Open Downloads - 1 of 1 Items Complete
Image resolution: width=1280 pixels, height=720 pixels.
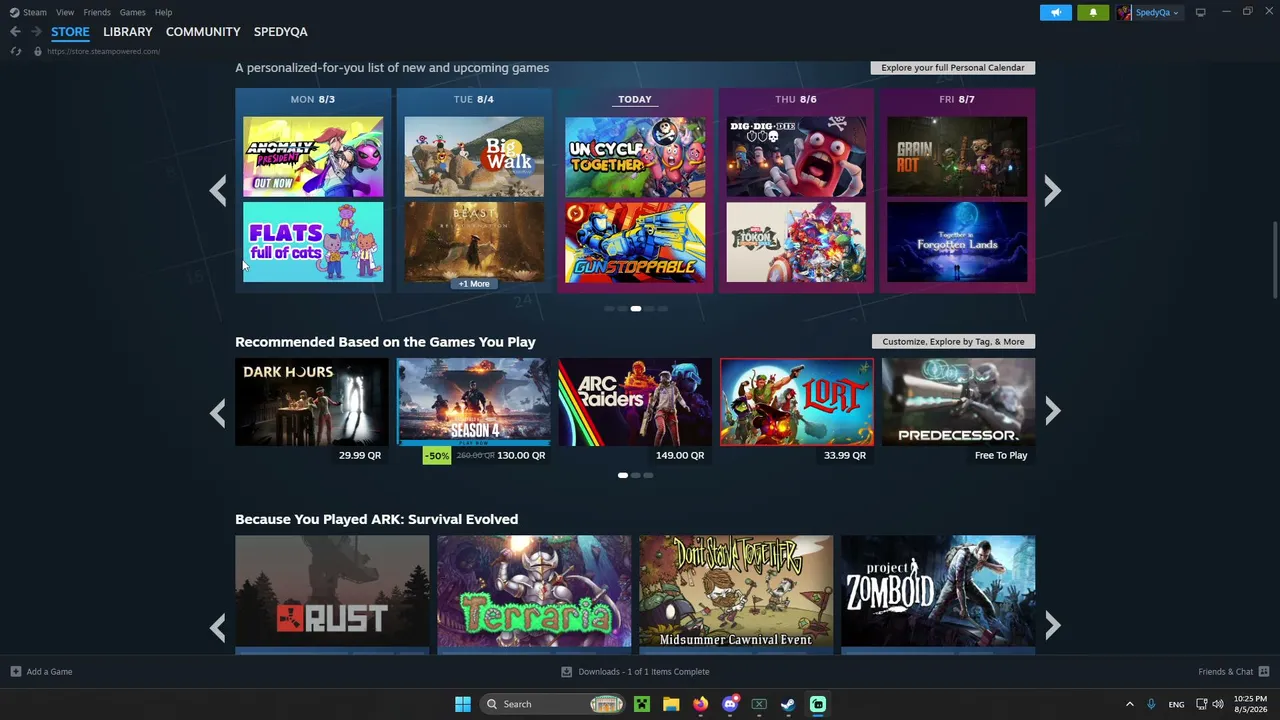[x=644, y=672]
